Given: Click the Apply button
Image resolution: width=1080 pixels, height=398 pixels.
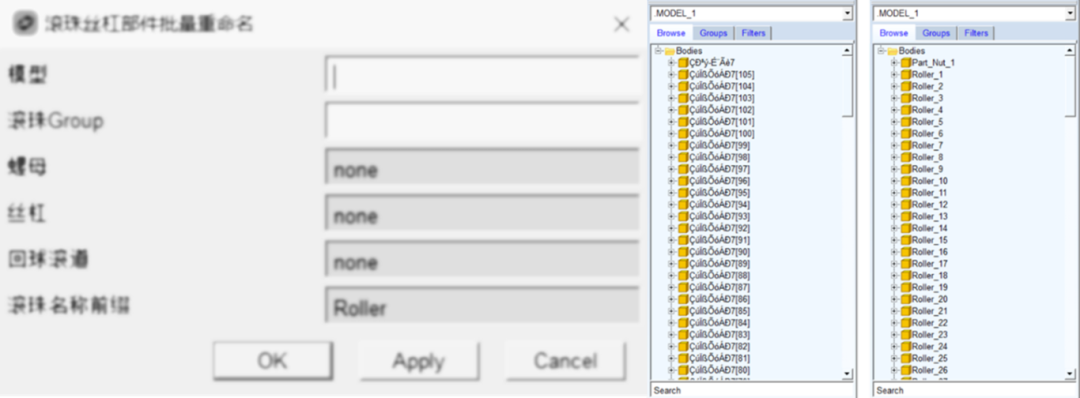Looking at the screenshot, I should [x=418, y=361].
